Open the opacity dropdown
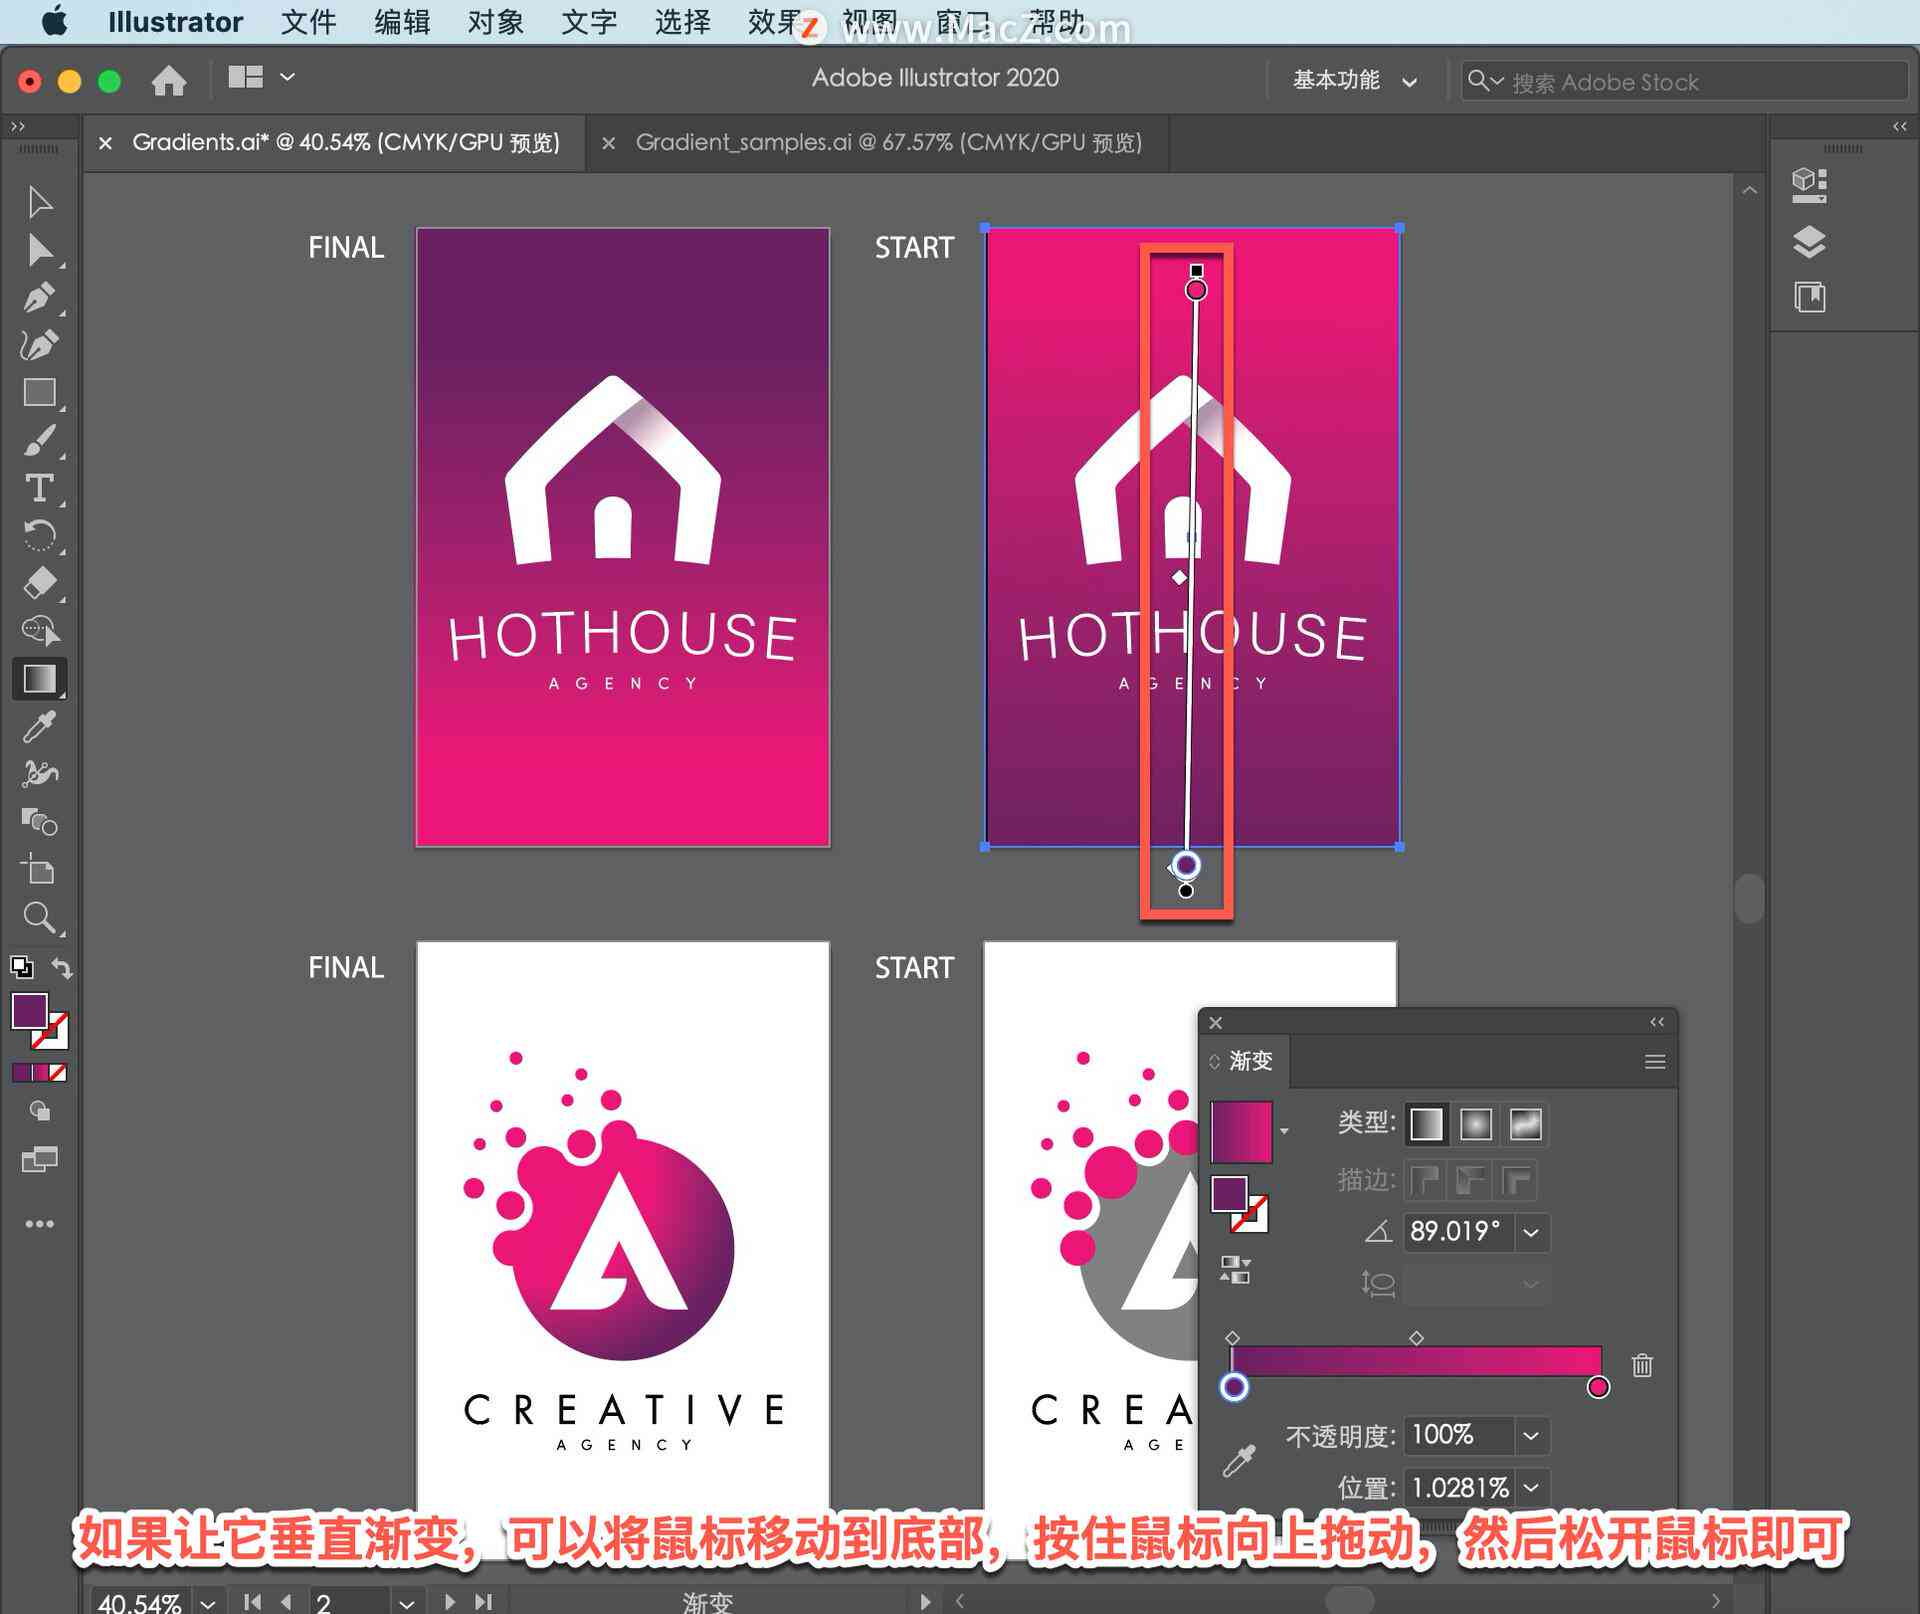1920x1614 pixels. pos(1531,1436)
